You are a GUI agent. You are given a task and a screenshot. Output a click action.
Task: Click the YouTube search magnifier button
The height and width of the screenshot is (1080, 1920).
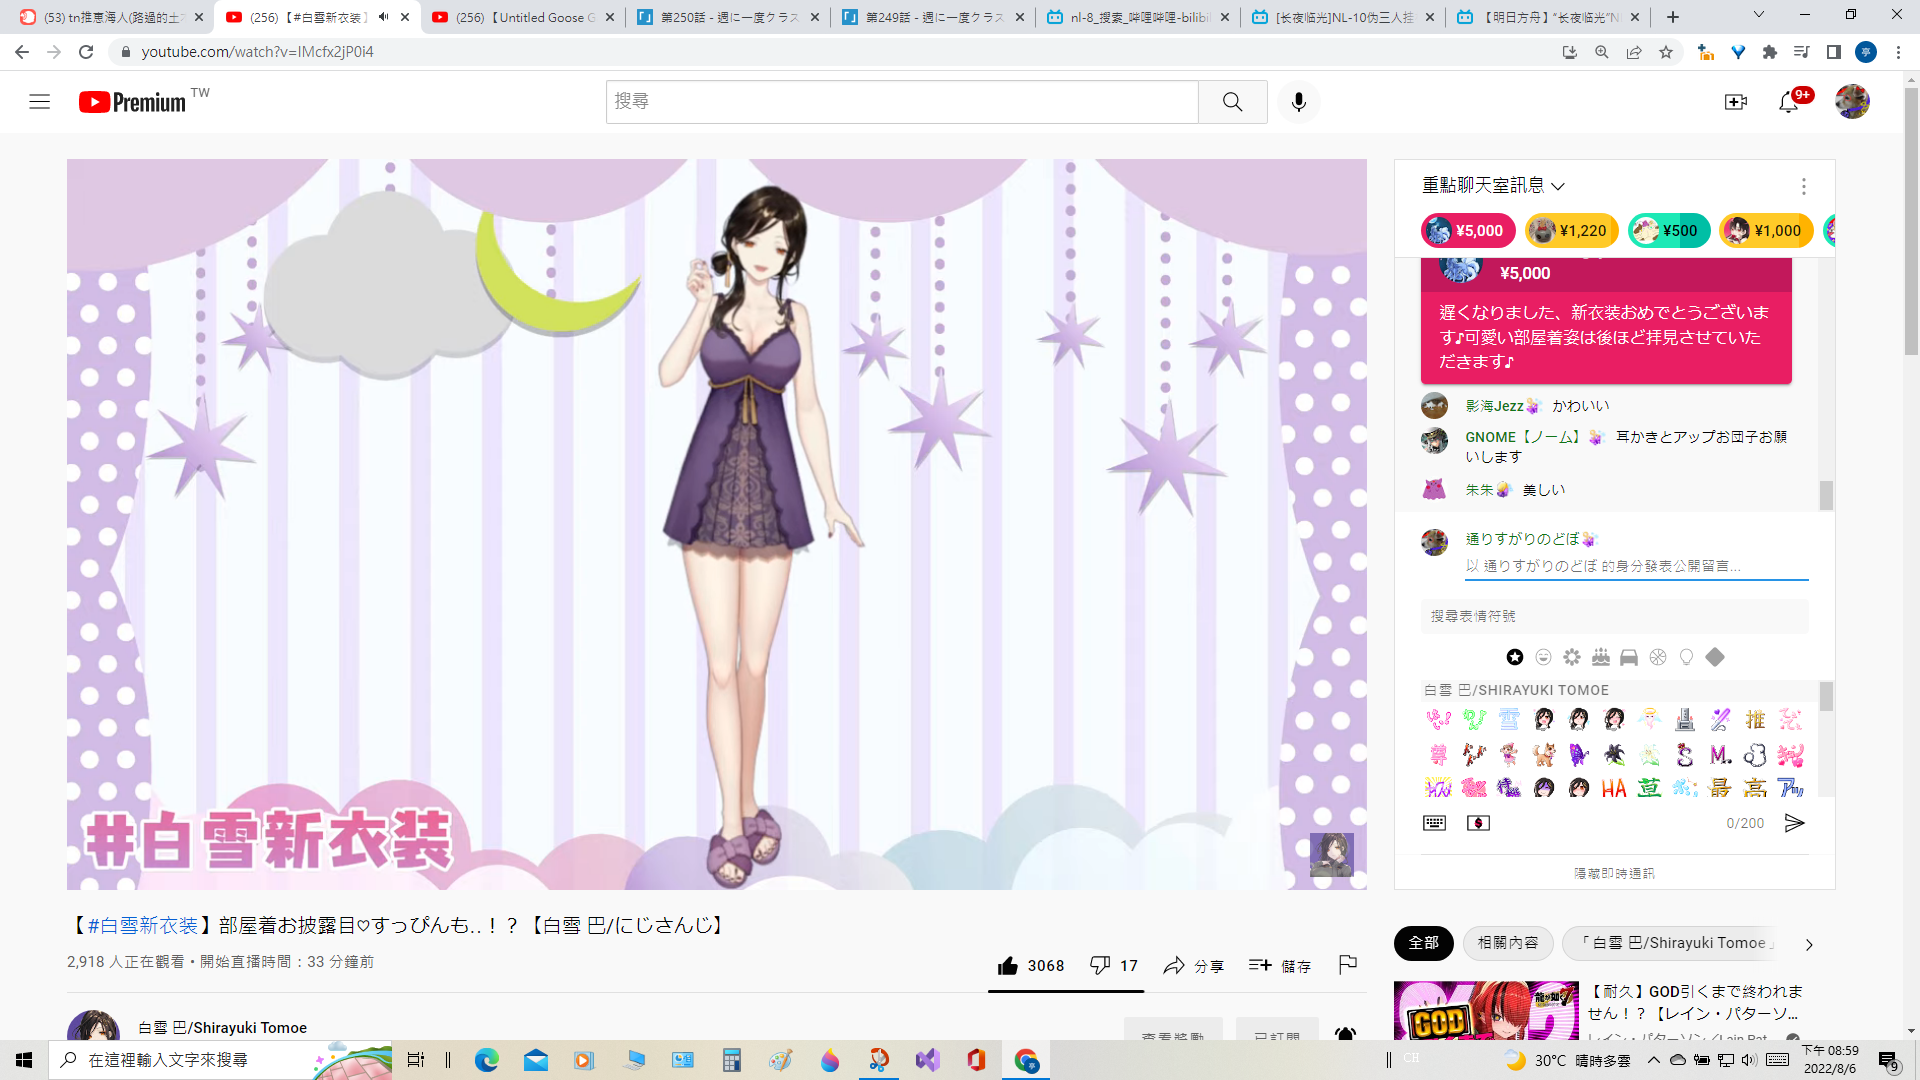coord(1232,102)
